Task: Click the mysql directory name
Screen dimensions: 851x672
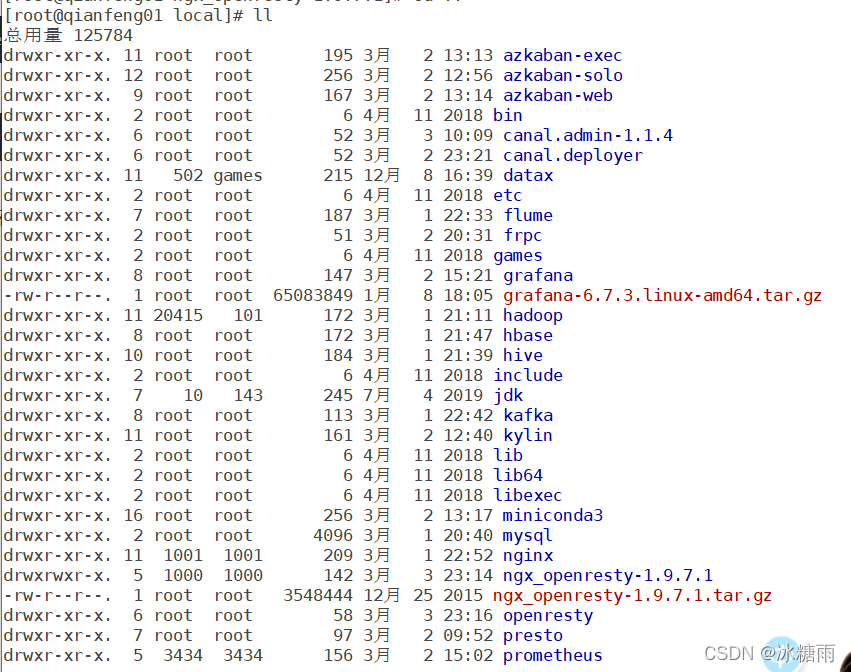Action: pos(528,536)
